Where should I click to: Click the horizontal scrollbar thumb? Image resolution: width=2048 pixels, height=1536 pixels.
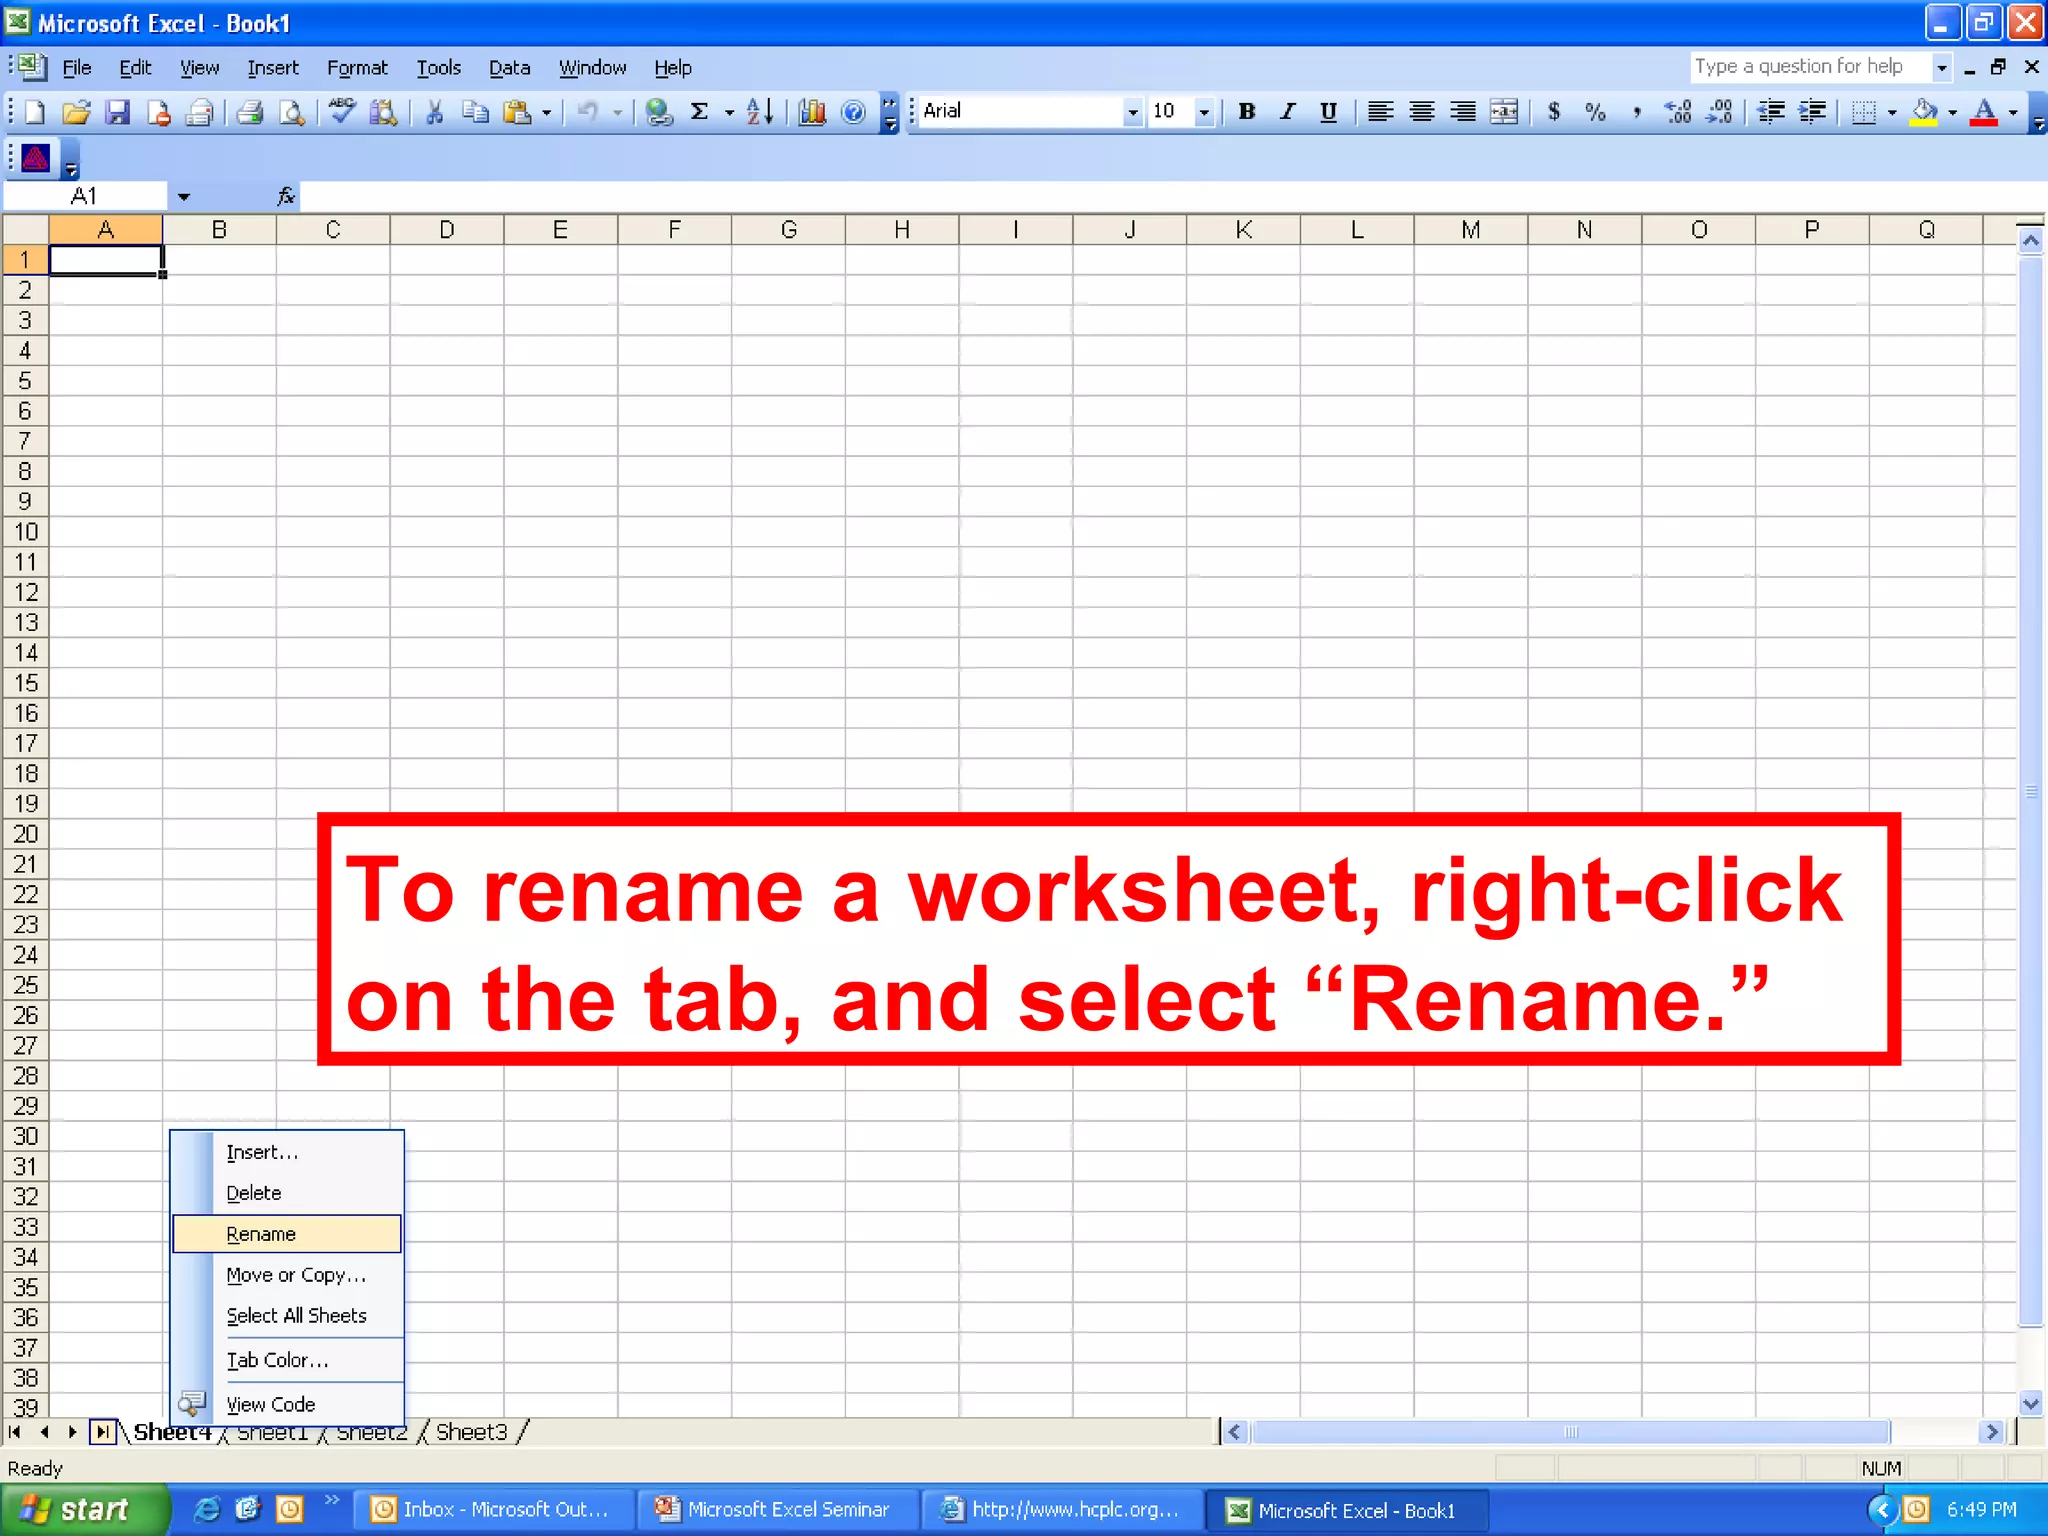click(1570, 1432)
